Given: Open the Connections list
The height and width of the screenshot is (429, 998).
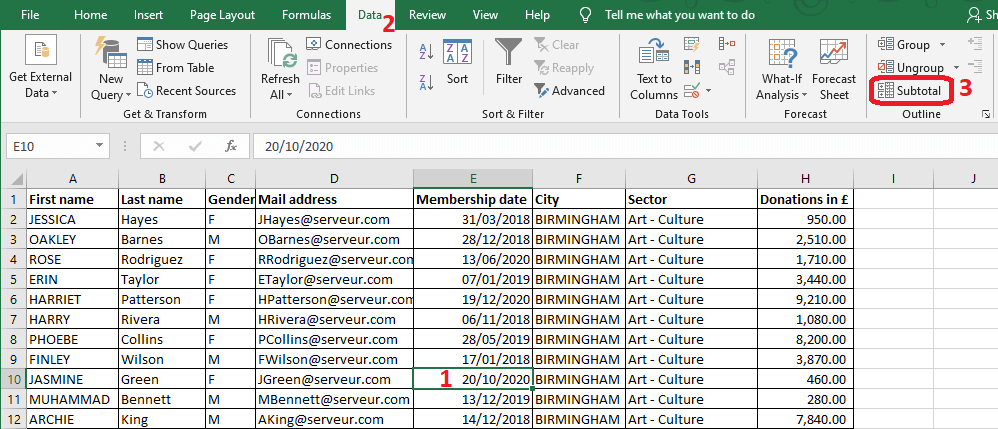Looking at the screenshot, I should [x=349, y=45].
